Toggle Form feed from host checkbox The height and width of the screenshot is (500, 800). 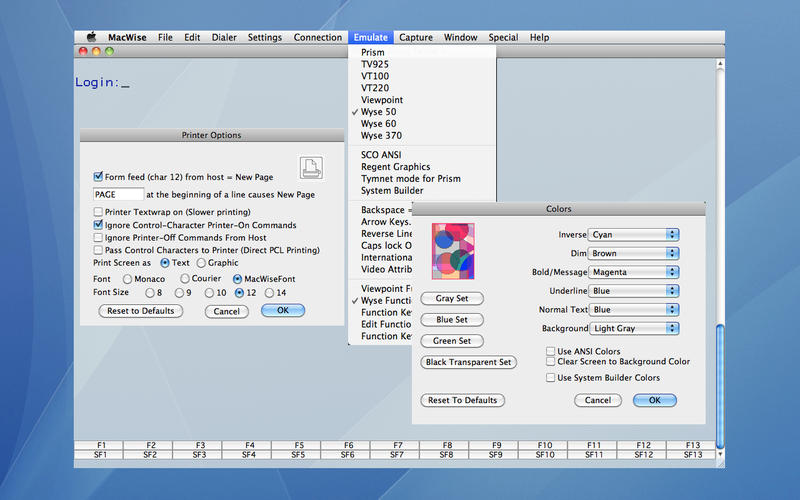point(98,177)
